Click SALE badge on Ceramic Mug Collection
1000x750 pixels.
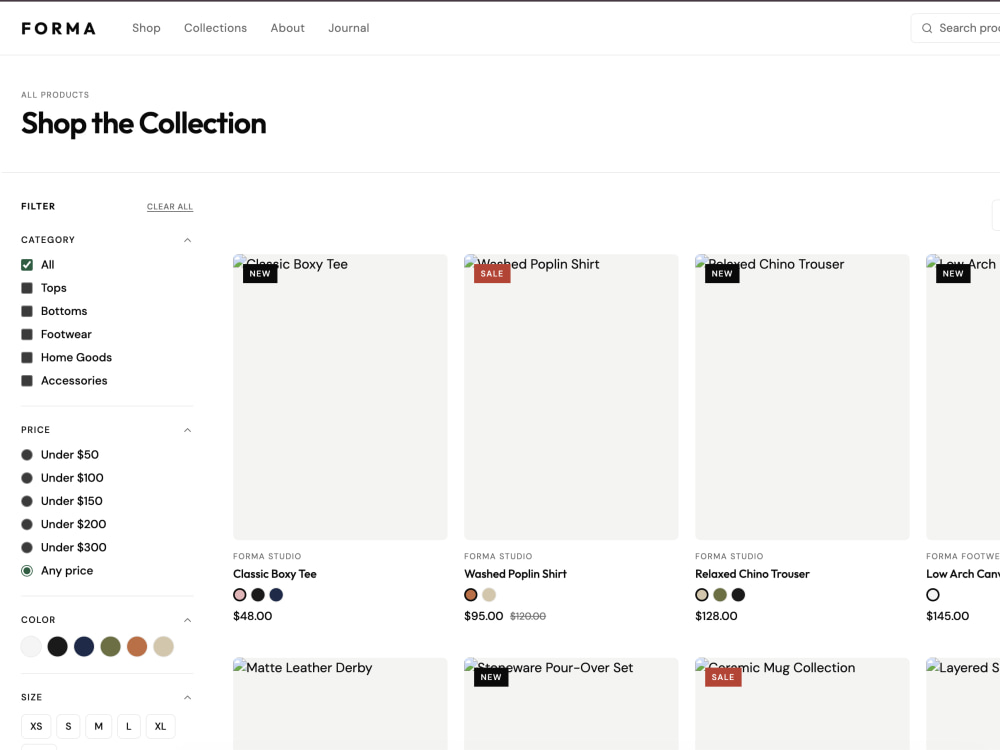(x=723, y=677)
